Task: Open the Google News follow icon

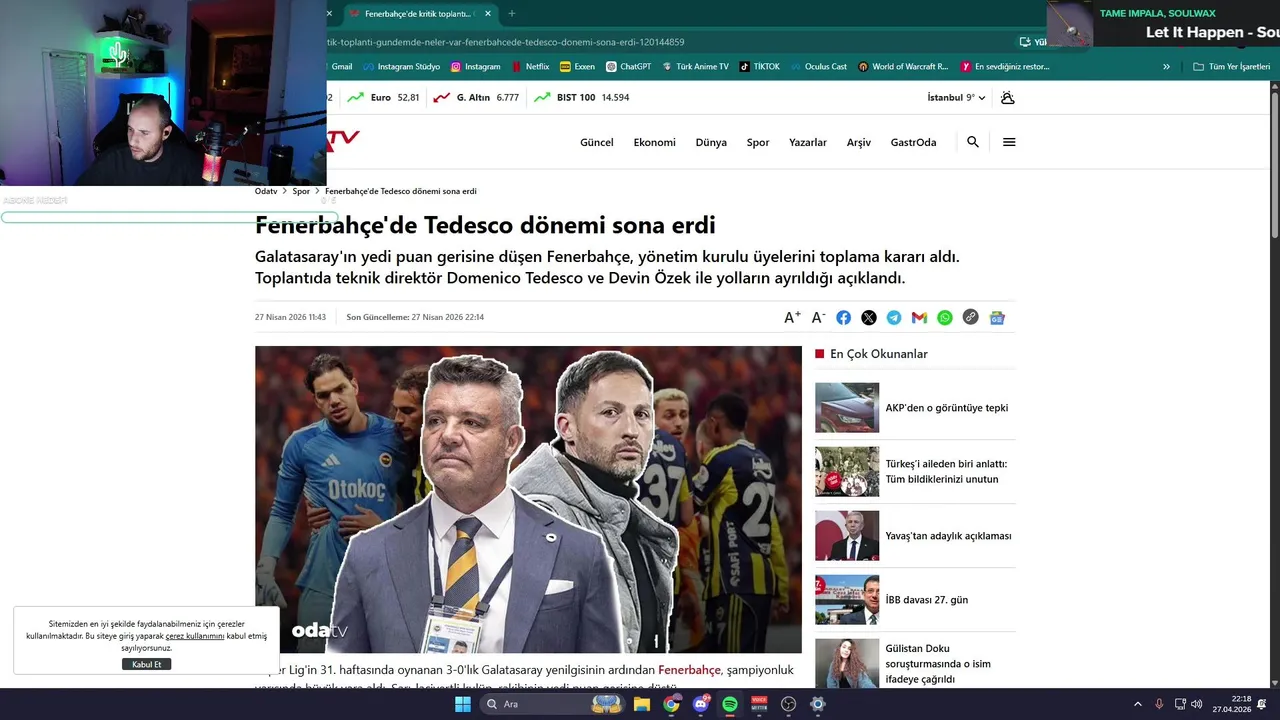Action: (x=997, y=317)
